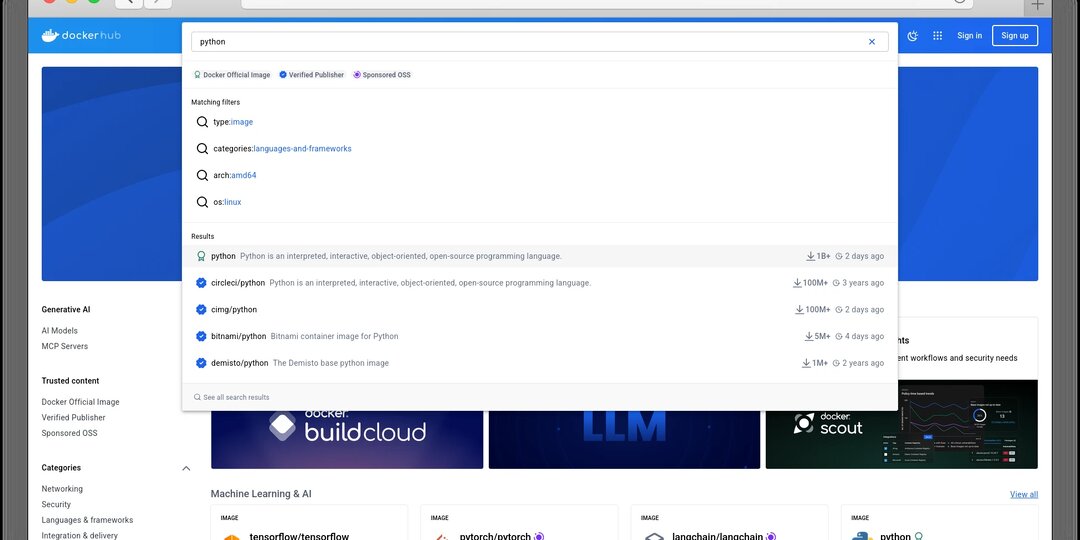Click the Docker Hub logo
This screenshot has height=540, width=1080.
(x=81, y=35)
